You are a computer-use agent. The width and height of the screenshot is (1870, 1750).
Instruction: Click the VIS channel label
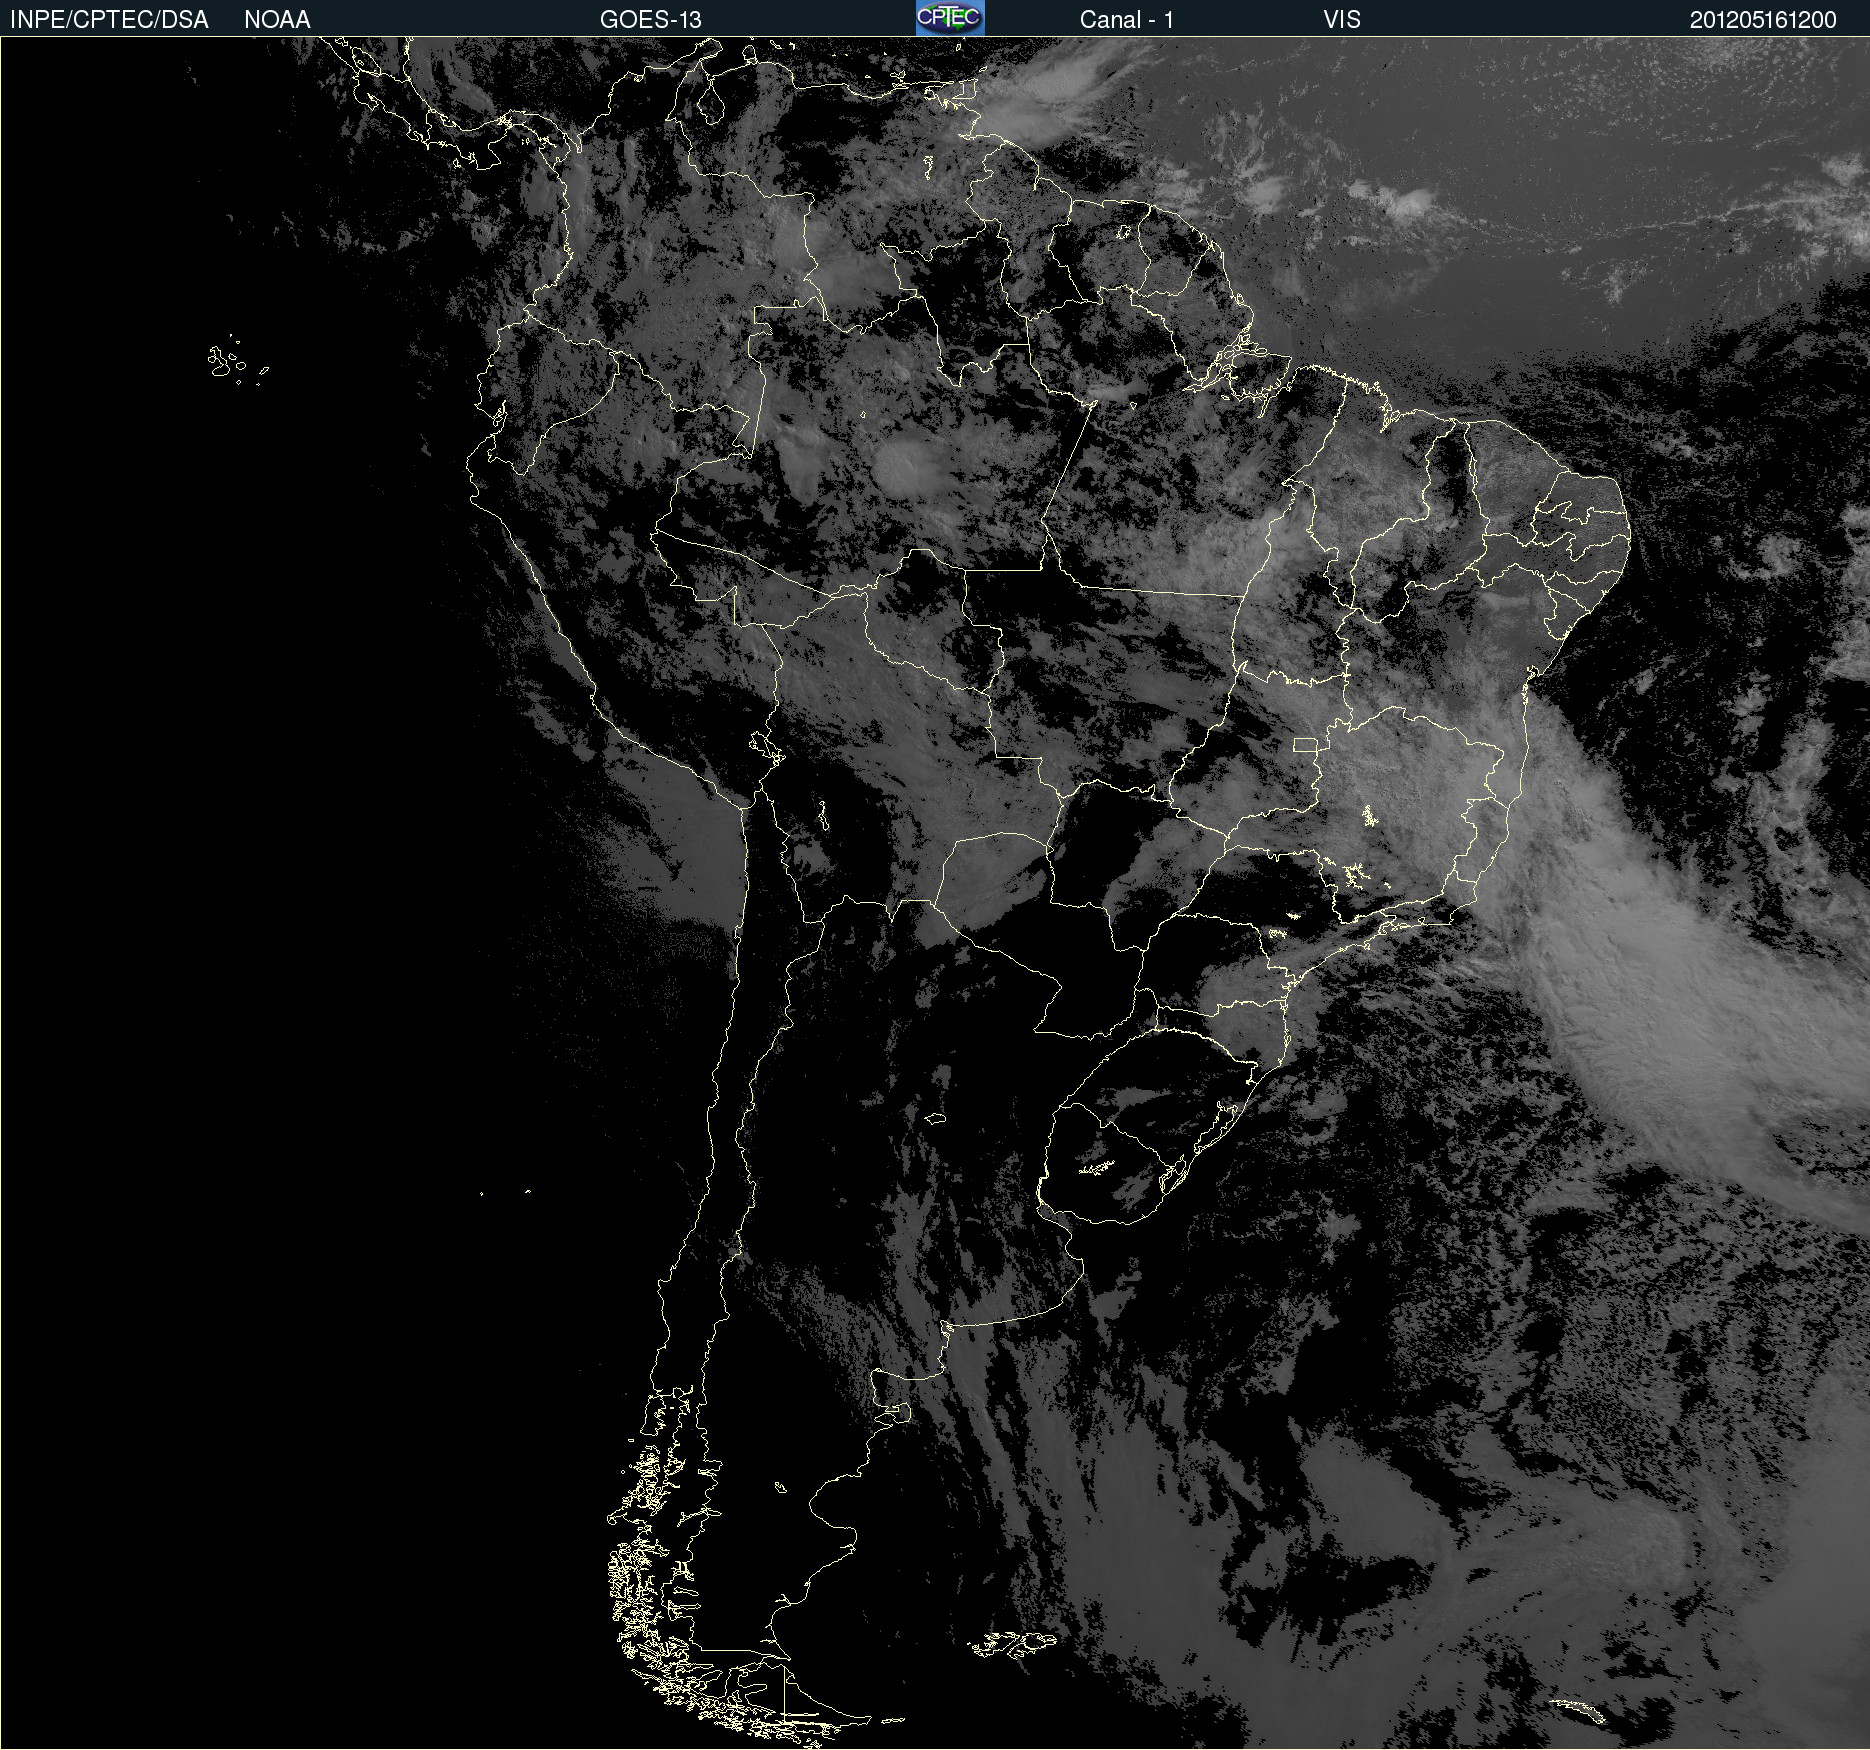tap(1342, 20)
